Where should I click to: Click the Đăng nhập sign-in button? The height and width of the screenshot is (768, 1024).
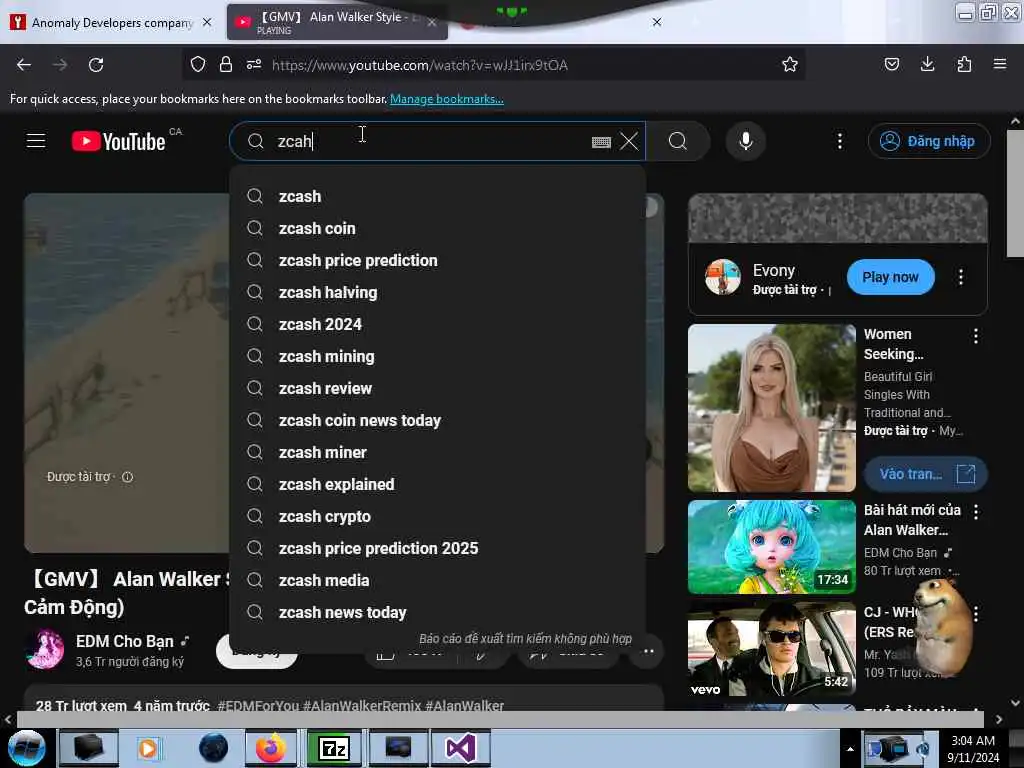929,141
